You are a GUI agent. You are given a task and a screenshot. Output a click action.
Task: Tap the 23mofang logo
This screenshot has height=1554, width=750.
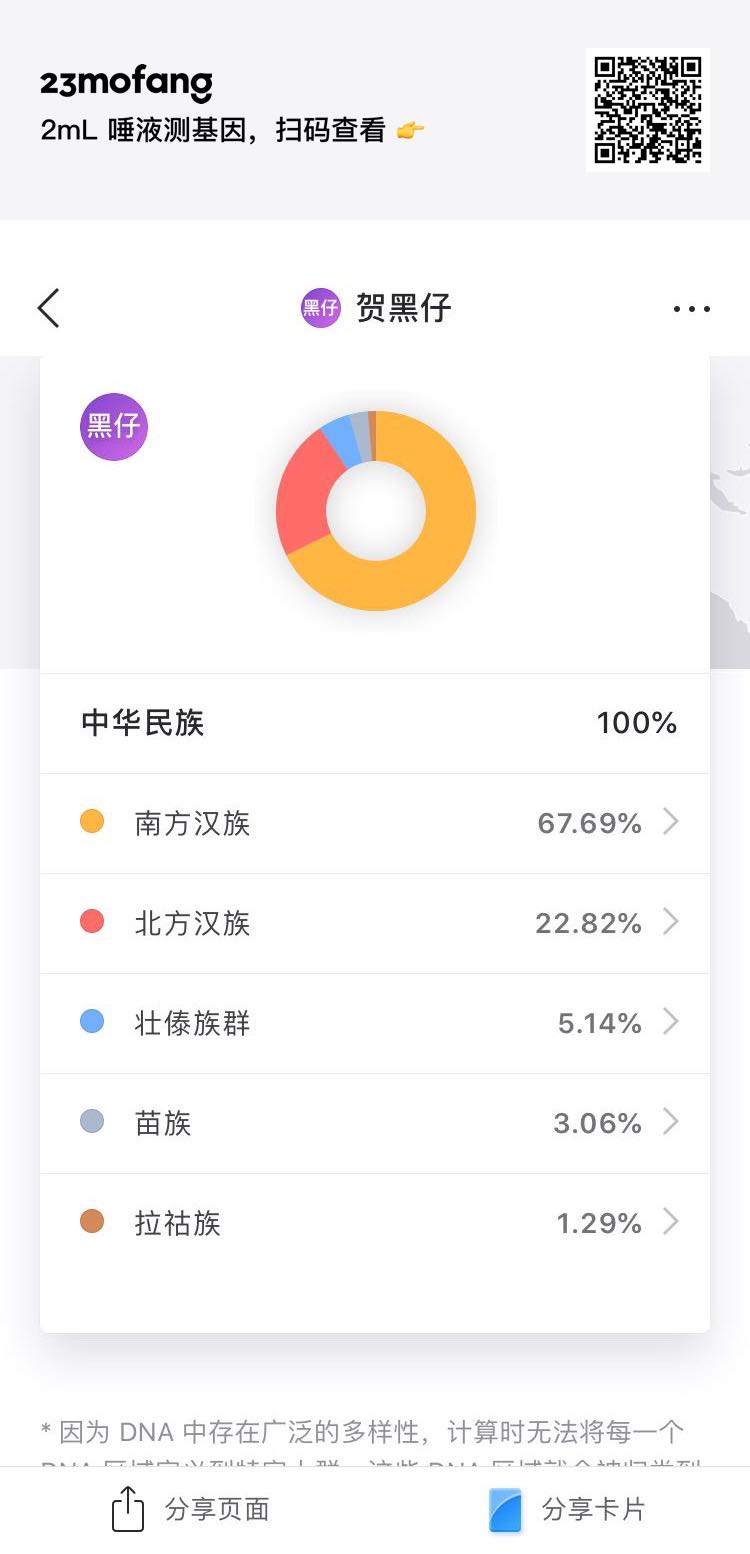(x=126, y=84)
